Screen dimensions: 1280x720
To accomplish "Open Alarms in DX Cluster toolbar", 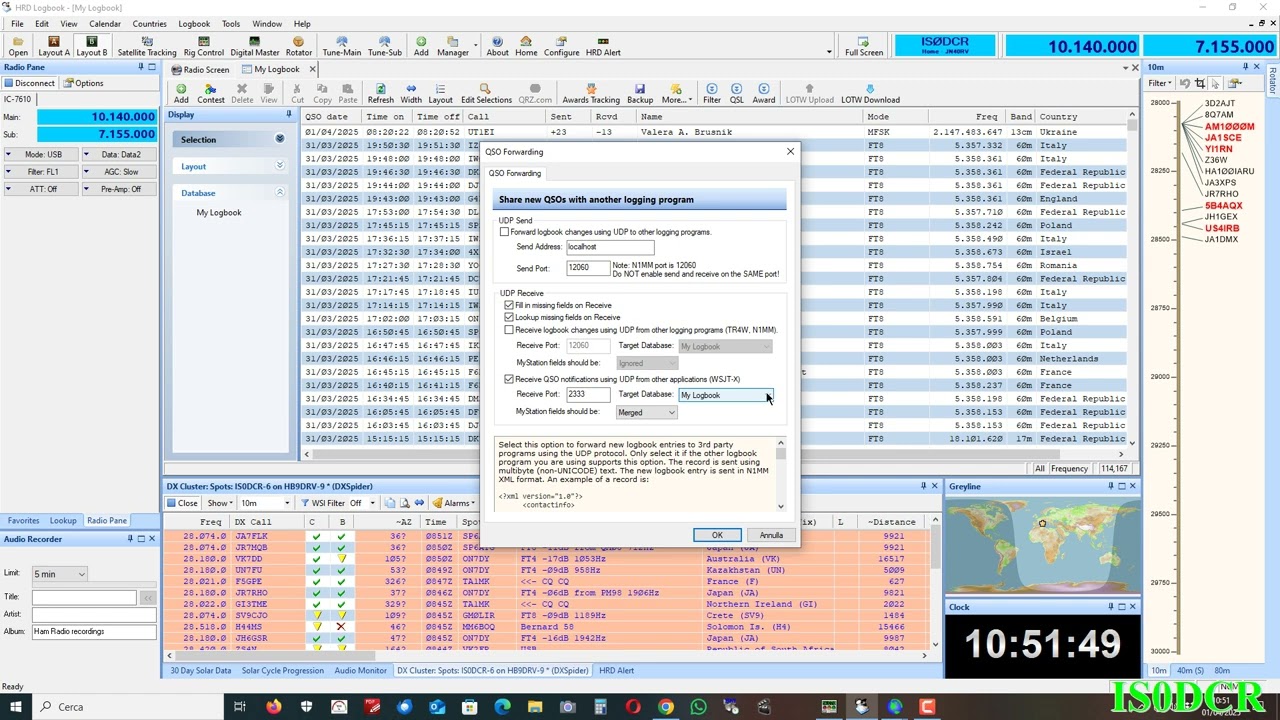I will click(x=456, y=503).
